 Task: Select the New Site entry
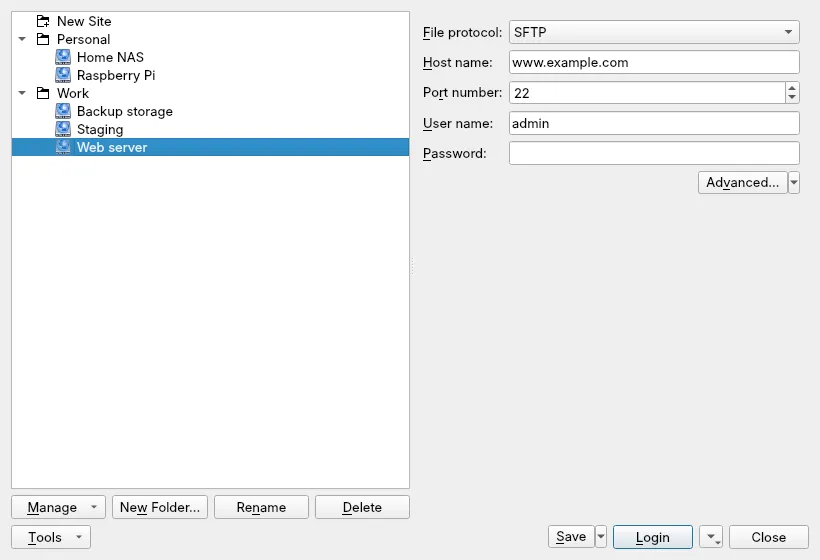[x=84, y=21]
